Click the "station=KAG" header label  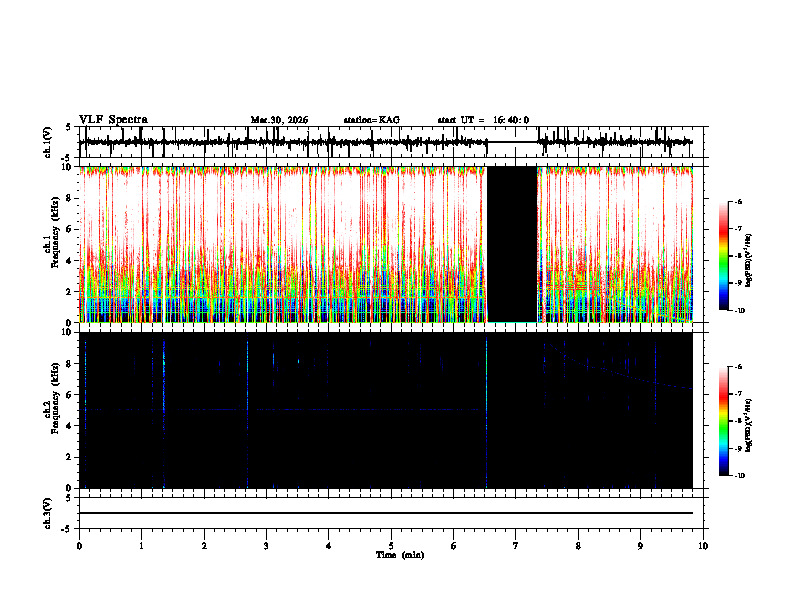[372, 120]
